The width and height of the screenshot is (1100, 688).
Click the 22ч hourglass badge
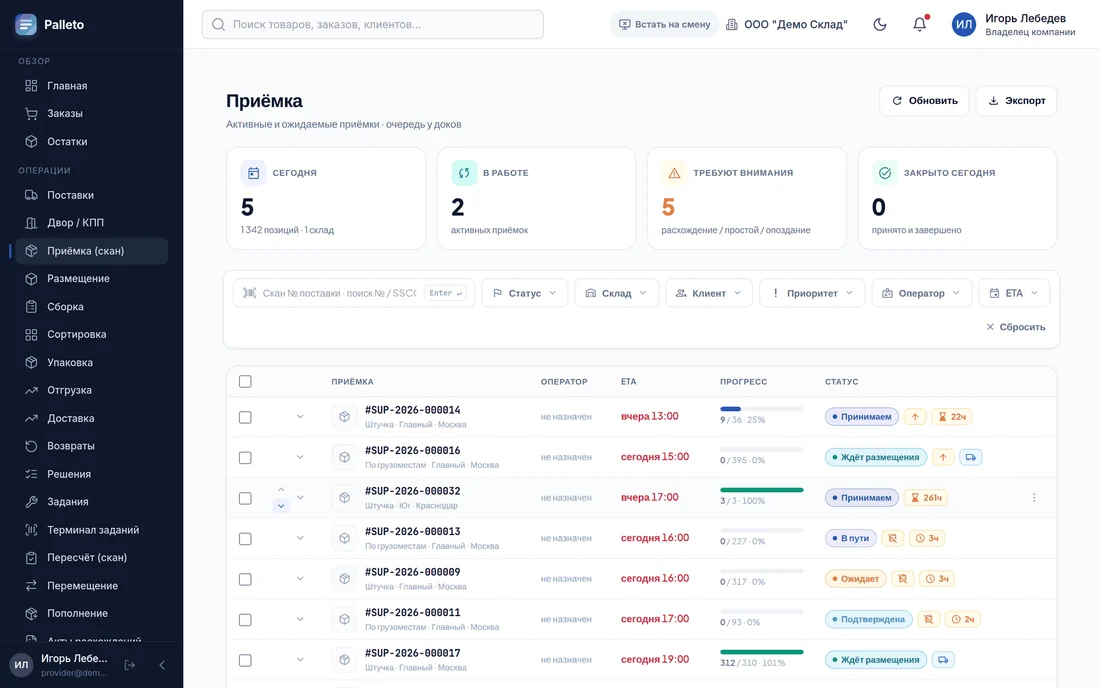(x=952, y=417)
